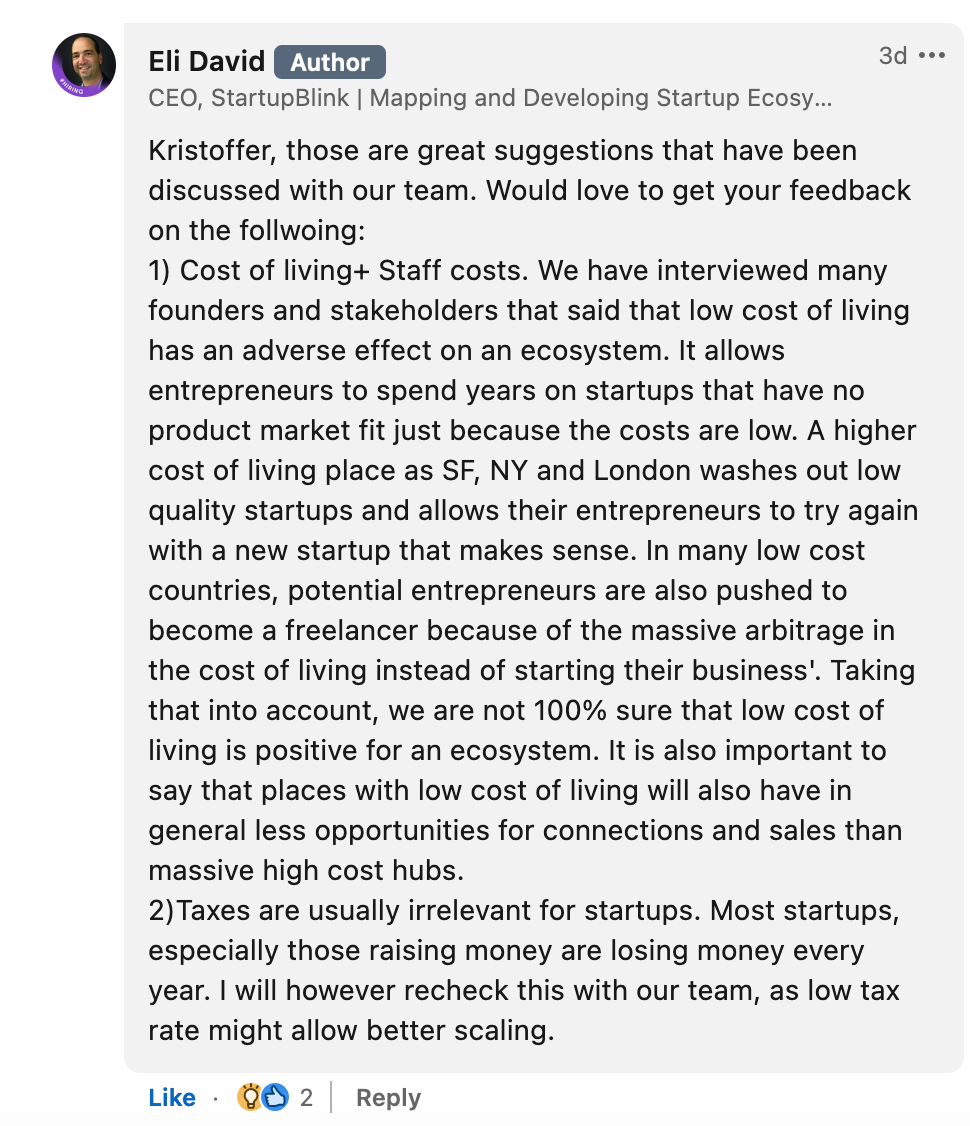The height and width of the screenshot is (1126, 970).
Task: Click the comment body text
Action: (532, 590)
